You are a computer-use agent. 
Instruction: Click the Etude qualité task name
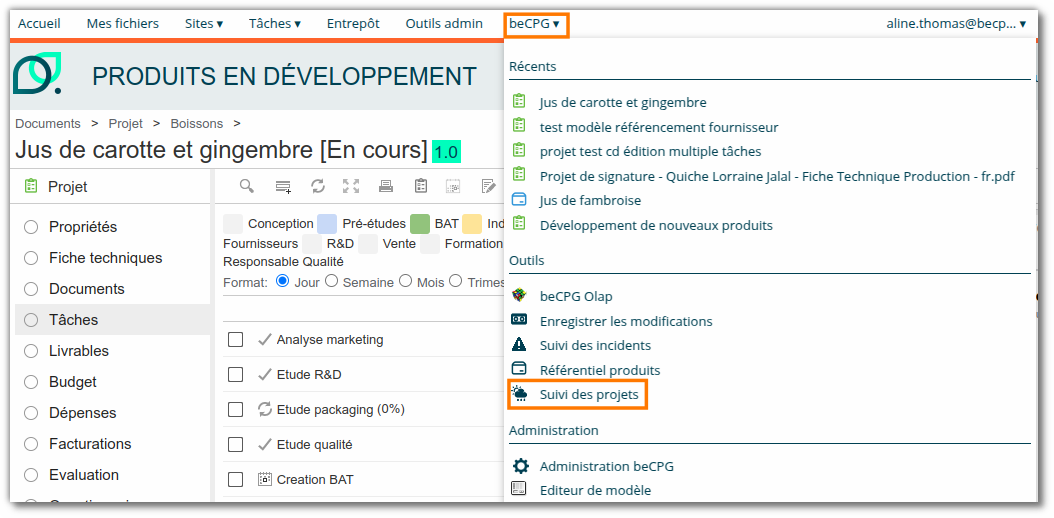coord(315,445)
